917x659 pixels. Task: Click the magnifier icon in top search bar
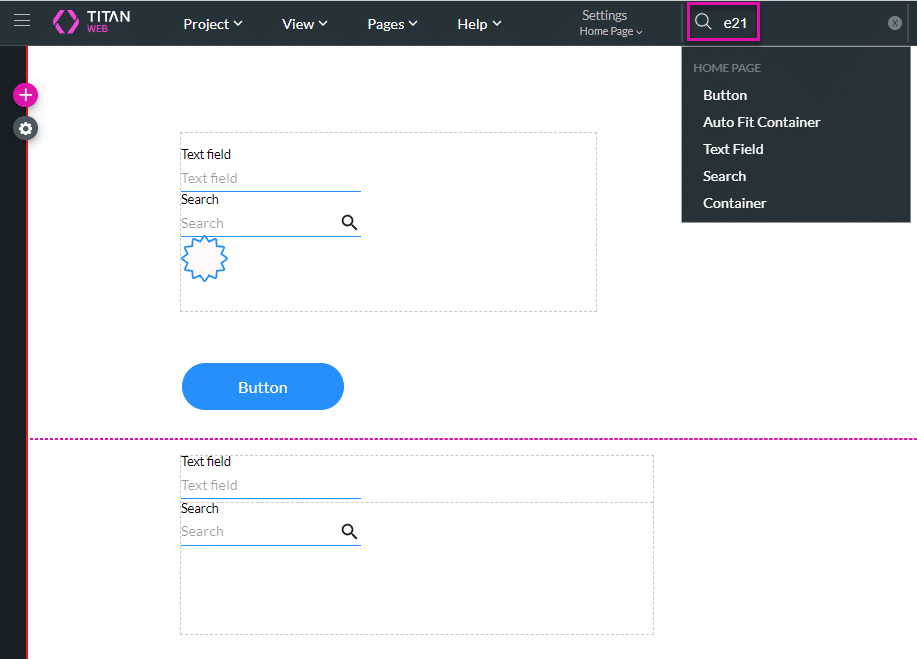(x=704, y=22)
